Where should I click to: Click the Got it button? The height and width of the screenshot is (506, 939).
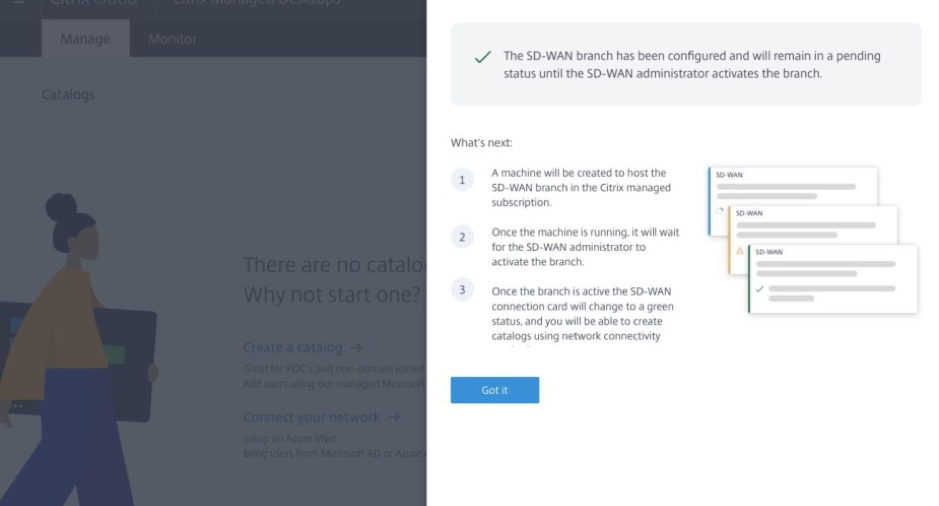[495, 390]
